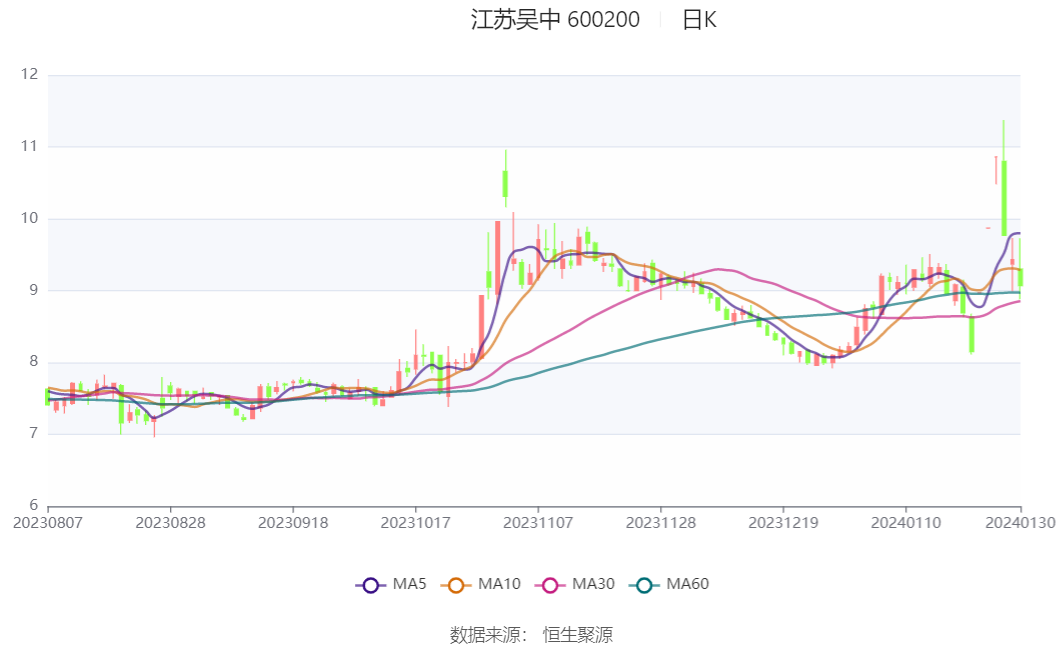1062x646 pixels.
Task: Click the 20240110 x-axis date label
Action: (x=906, y=523)
